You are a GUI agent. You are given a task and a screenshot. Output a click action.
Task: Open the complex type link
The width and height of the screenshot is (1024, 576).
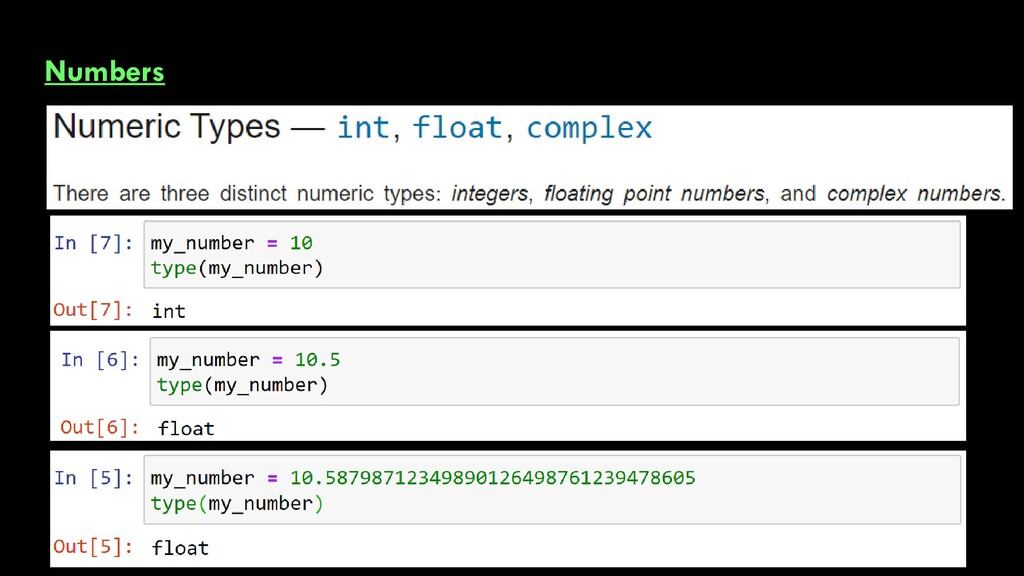[x=589, y=128]
